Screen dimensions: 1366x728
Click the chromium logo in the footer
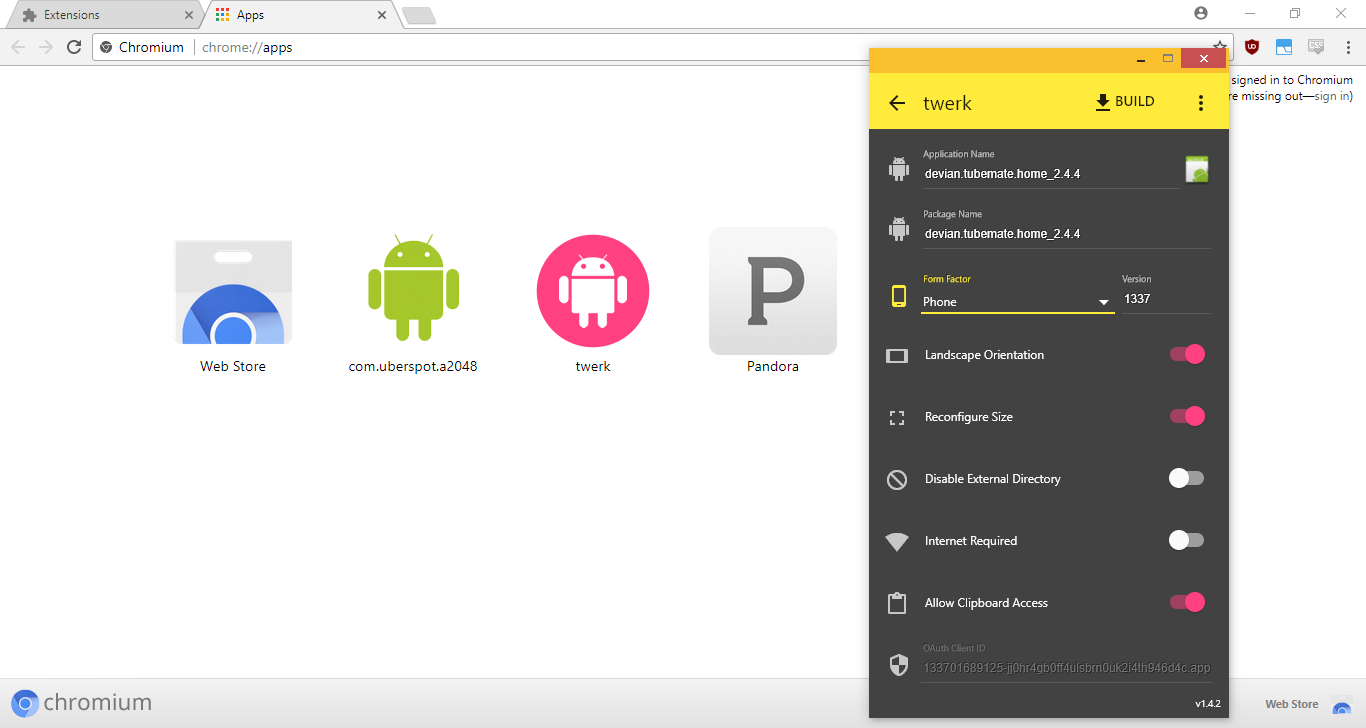pyautogui.click(x=82, y=703)
